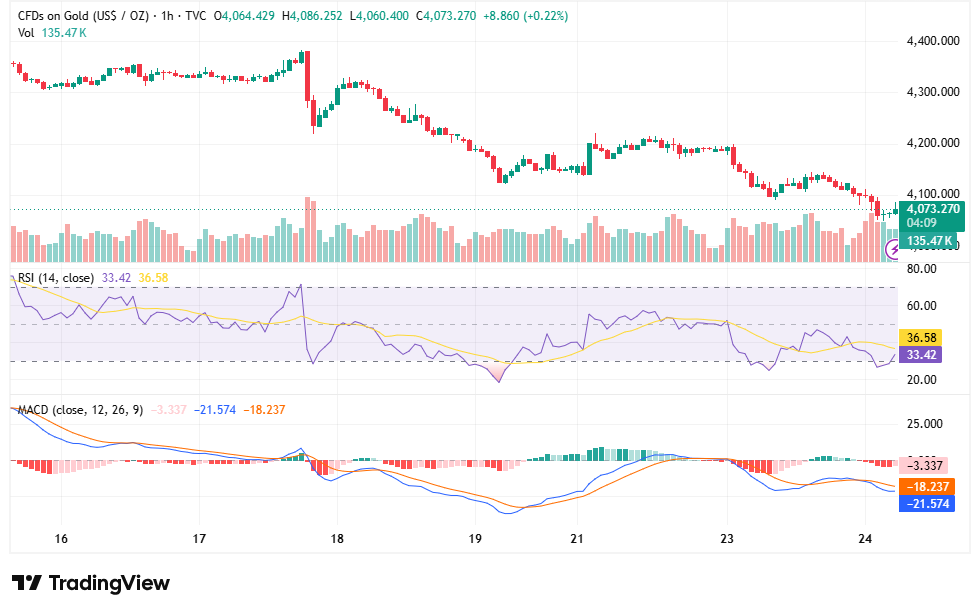Image resolution: width=980 pixels, height=613 pixels.
Task: Click the purple lightning bolt icon
Action: (x=894, y=251)
